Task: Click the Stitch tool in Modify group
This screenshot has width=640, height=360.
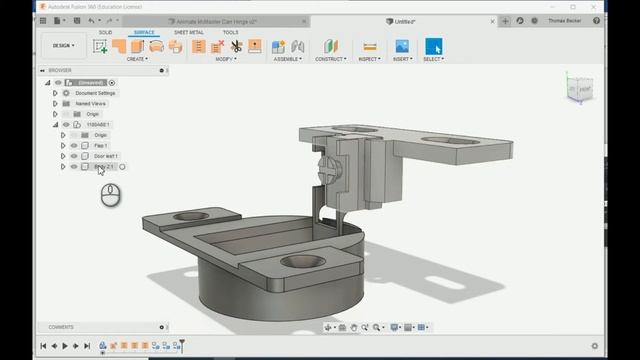Action: [198, 47]
